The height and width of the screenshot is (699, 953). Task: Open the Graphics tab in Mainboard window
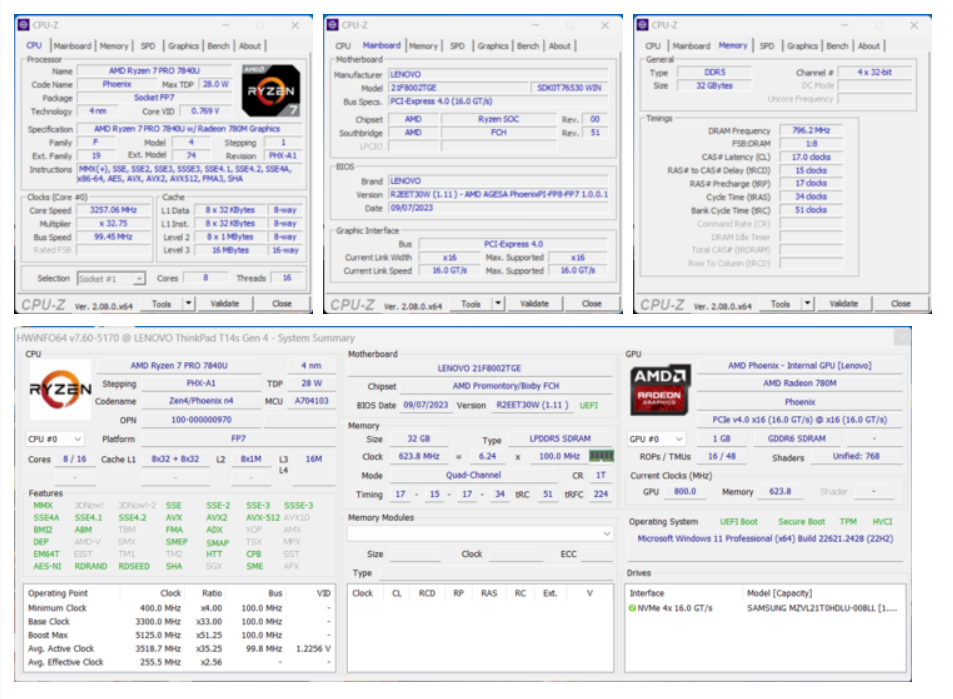point(493,46)
